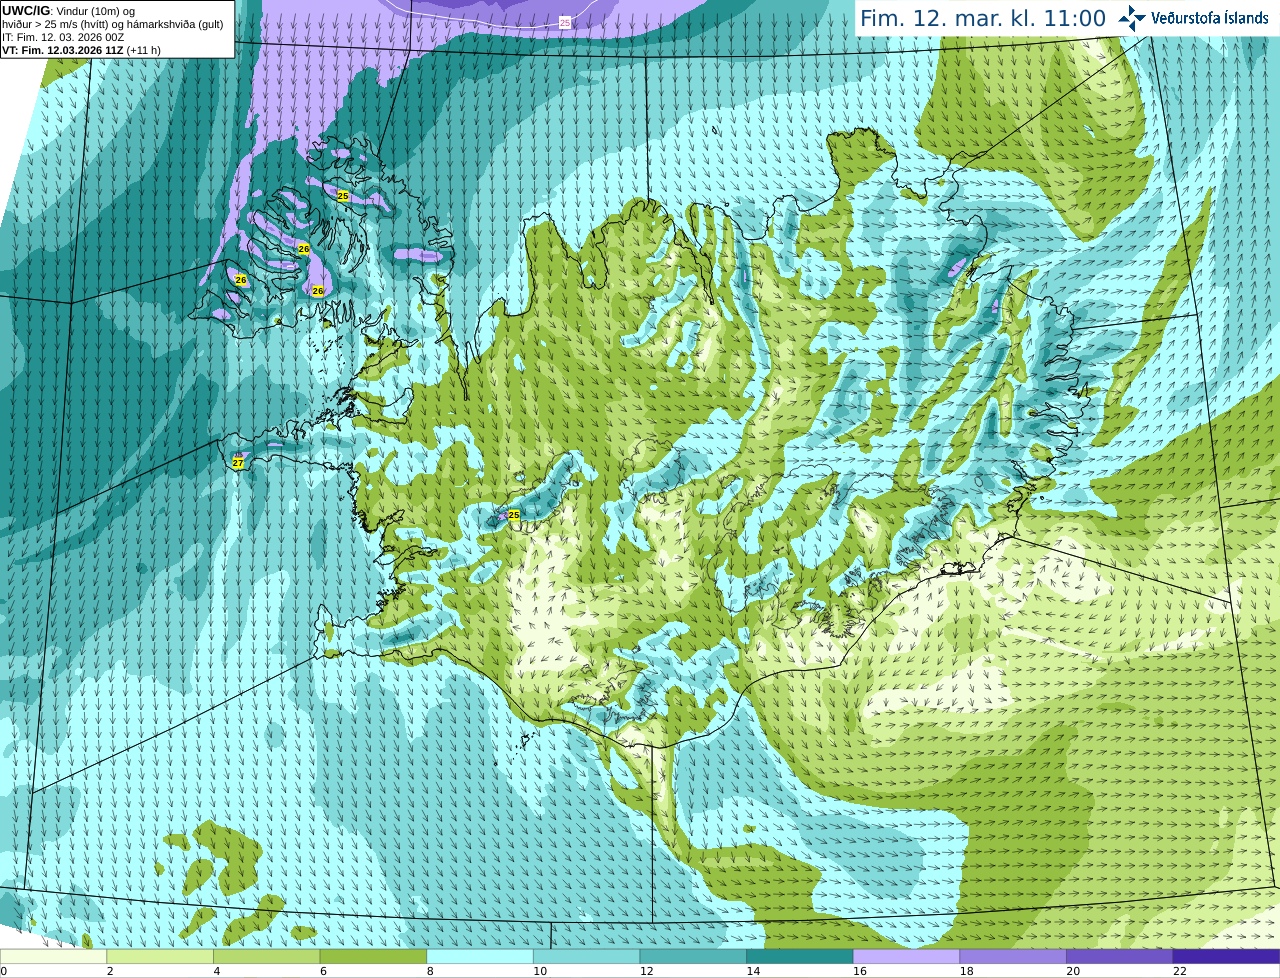Viewport: 1280px width, 978px height.
Task: Click the legend scale value '18'
Action: click(x=966, y=971)
